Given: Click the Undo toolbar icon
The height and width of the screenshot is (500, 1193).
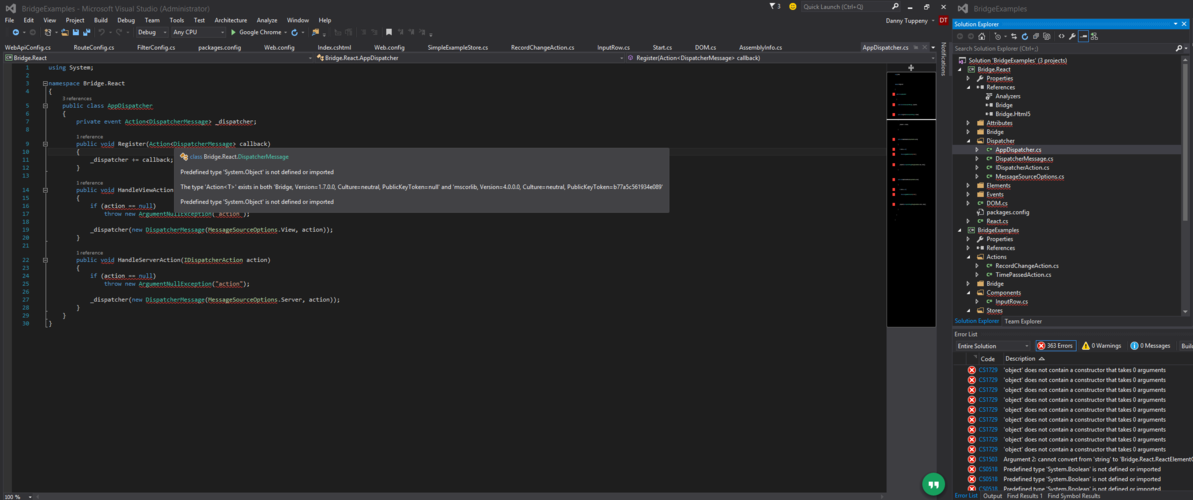Looking at the screenshot, I should pos(102,32).
